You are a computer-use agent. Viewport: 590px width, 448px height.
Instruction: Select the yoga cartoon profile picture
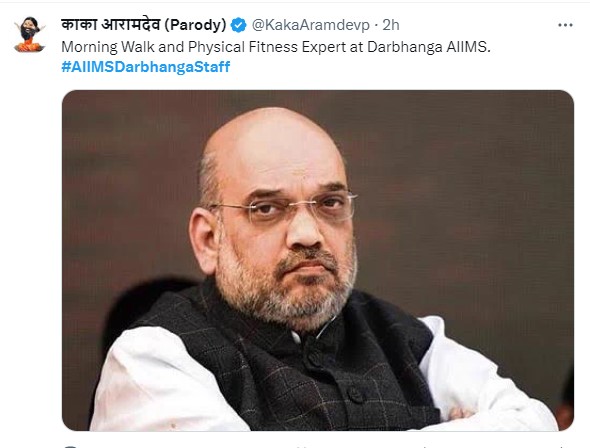(29, 35)
